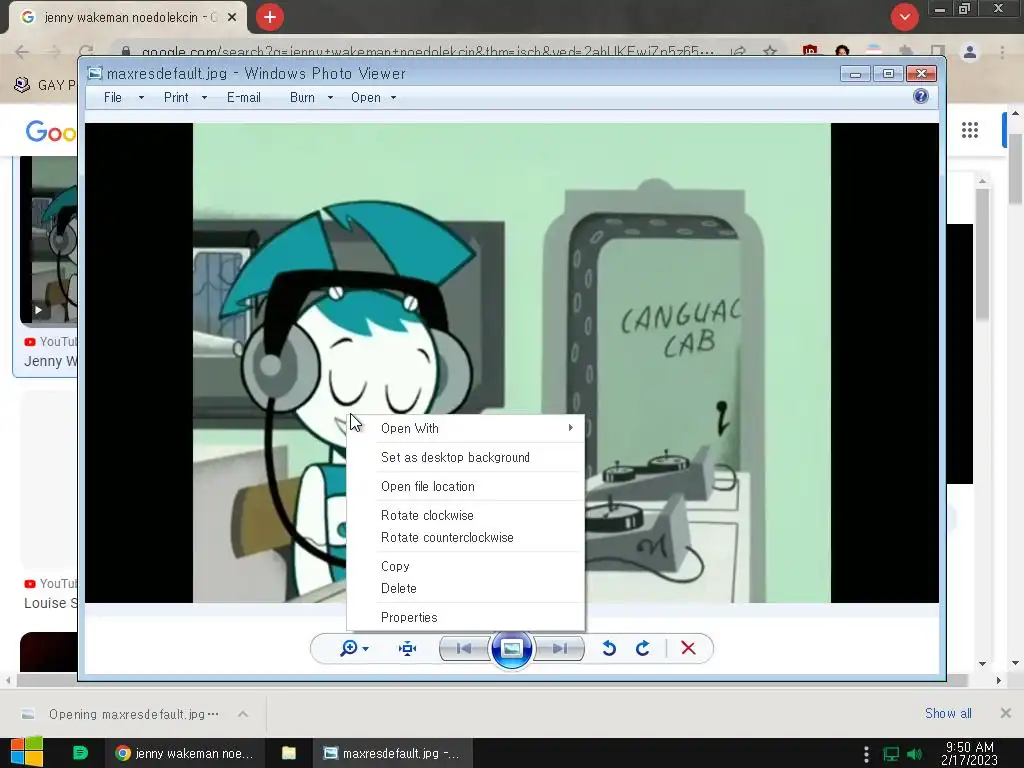Show hidden tray icons via dots
Screen dimensions: 1024x768
[x=866, y=754]
